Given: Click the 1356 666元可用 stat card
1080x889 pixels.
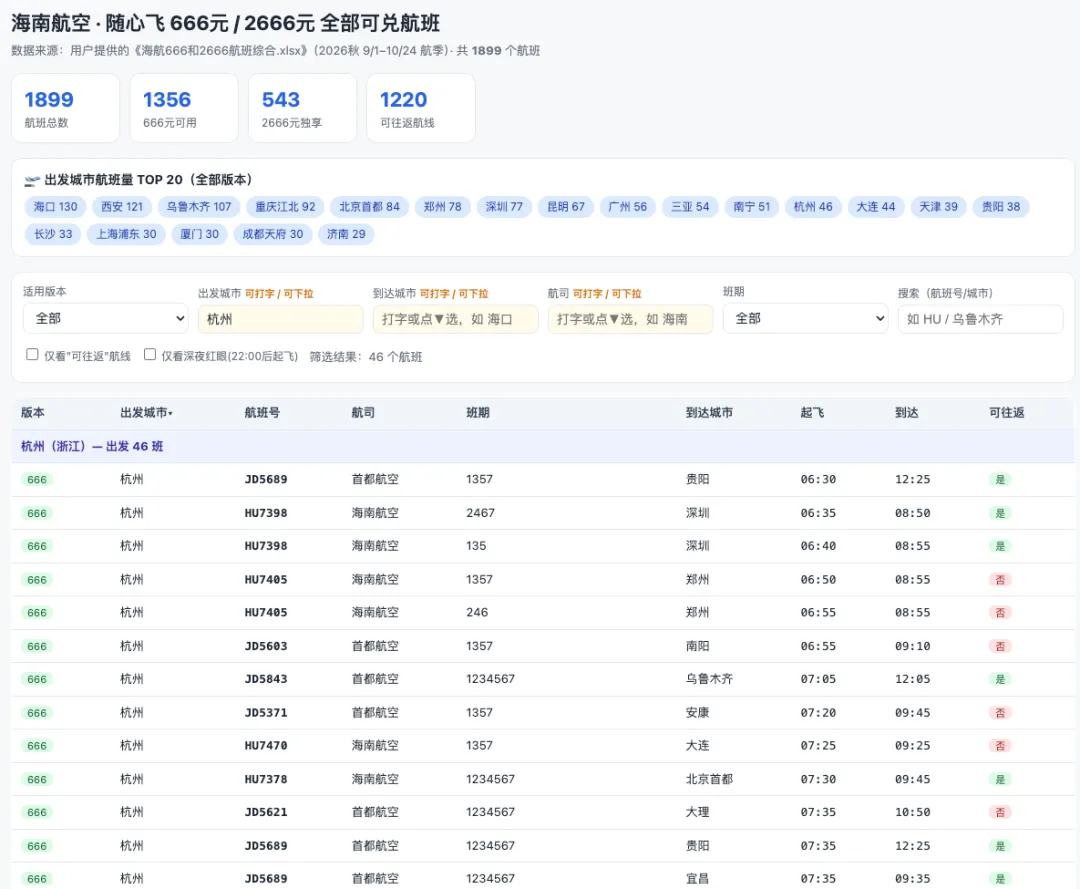Looking at the screenshot, I should [184, 108].
